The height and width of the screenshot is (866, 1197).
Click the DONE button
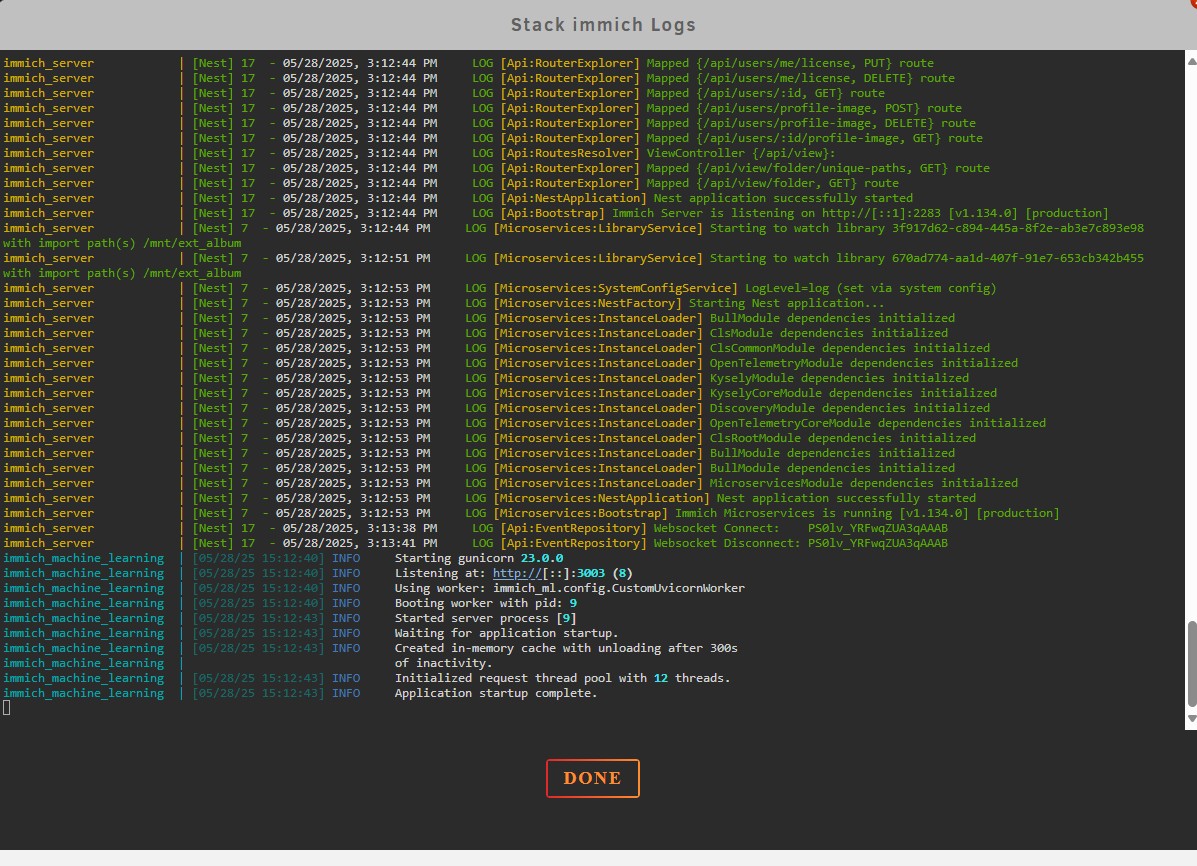(592, 778)
